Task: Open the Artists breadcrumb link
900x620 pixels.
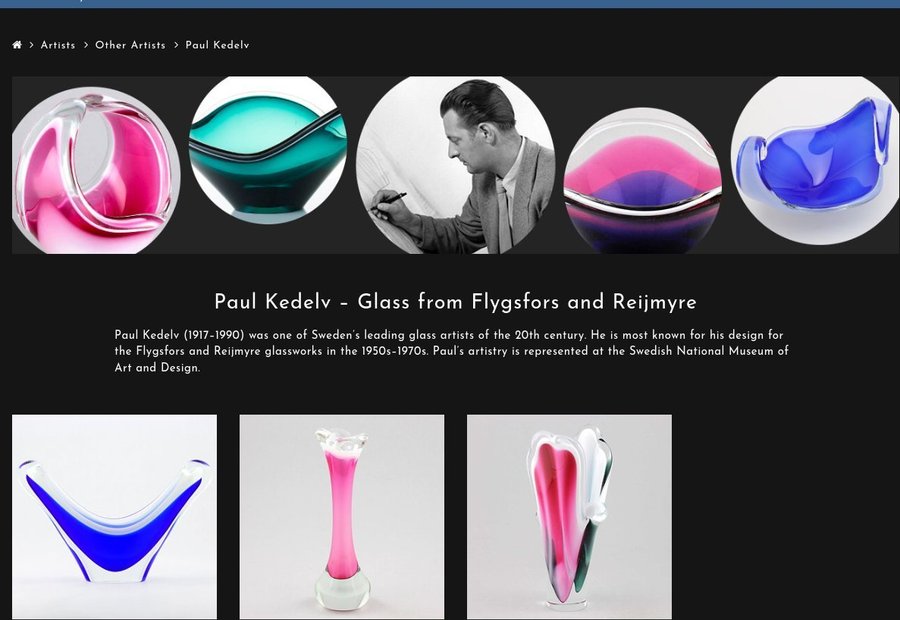Action: click(x=58, y=45)
